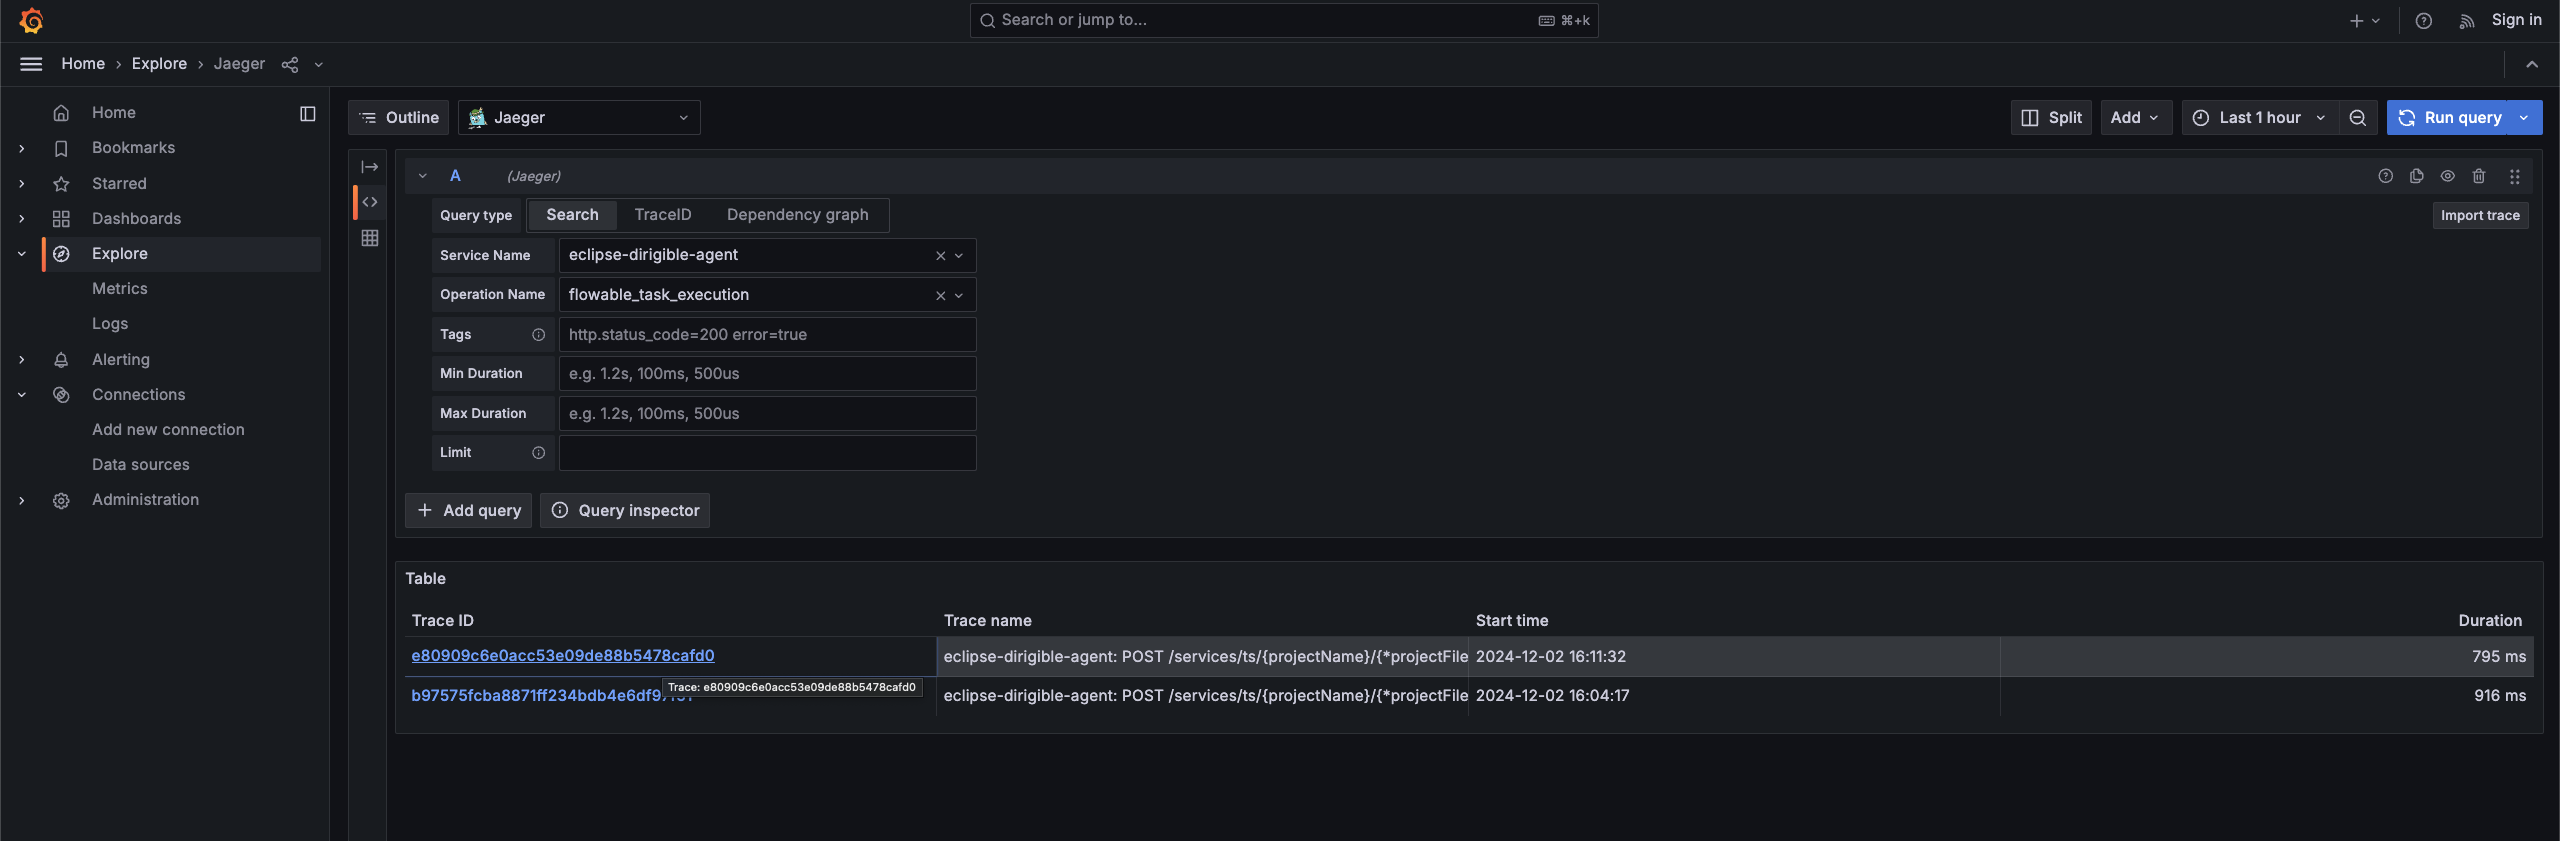This screenshot has width=2560, height=841.
Task: Toggle query A visibility eye icon
Action: point(2448,176)
